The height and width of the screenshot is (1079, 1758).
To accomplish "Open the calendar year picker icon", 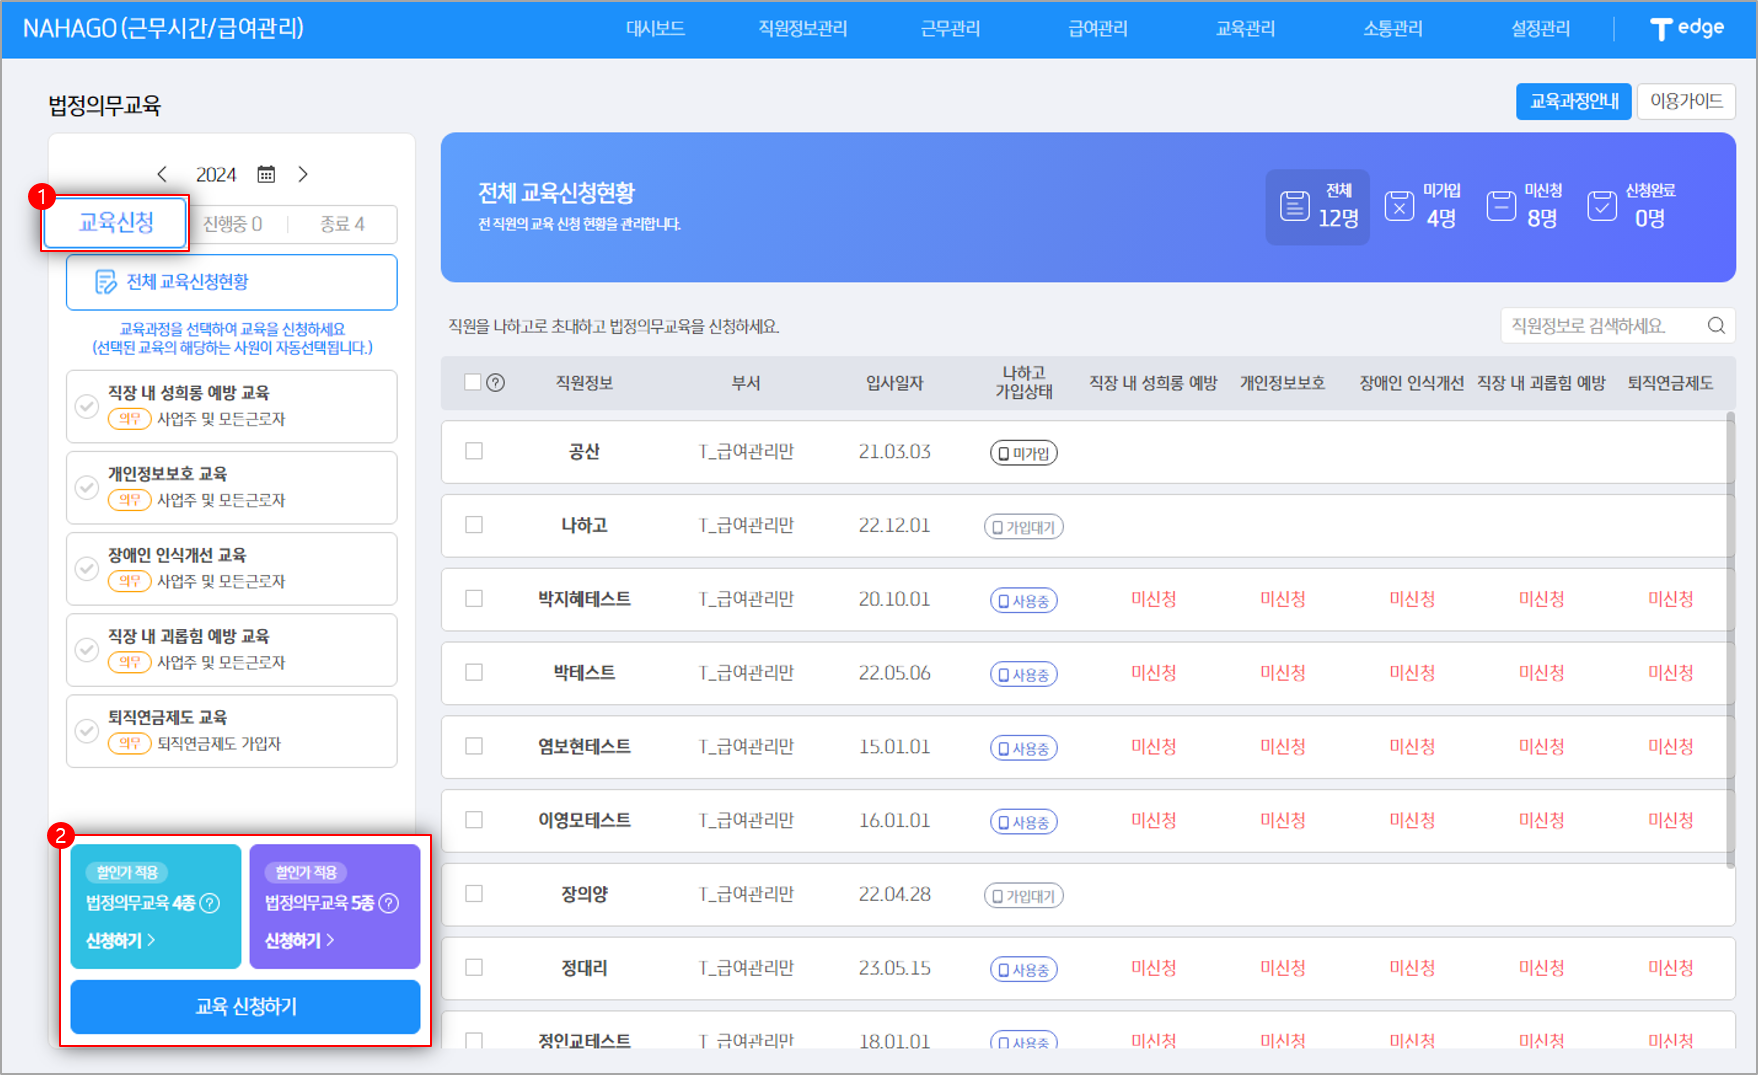I will (x=266, y=174).
